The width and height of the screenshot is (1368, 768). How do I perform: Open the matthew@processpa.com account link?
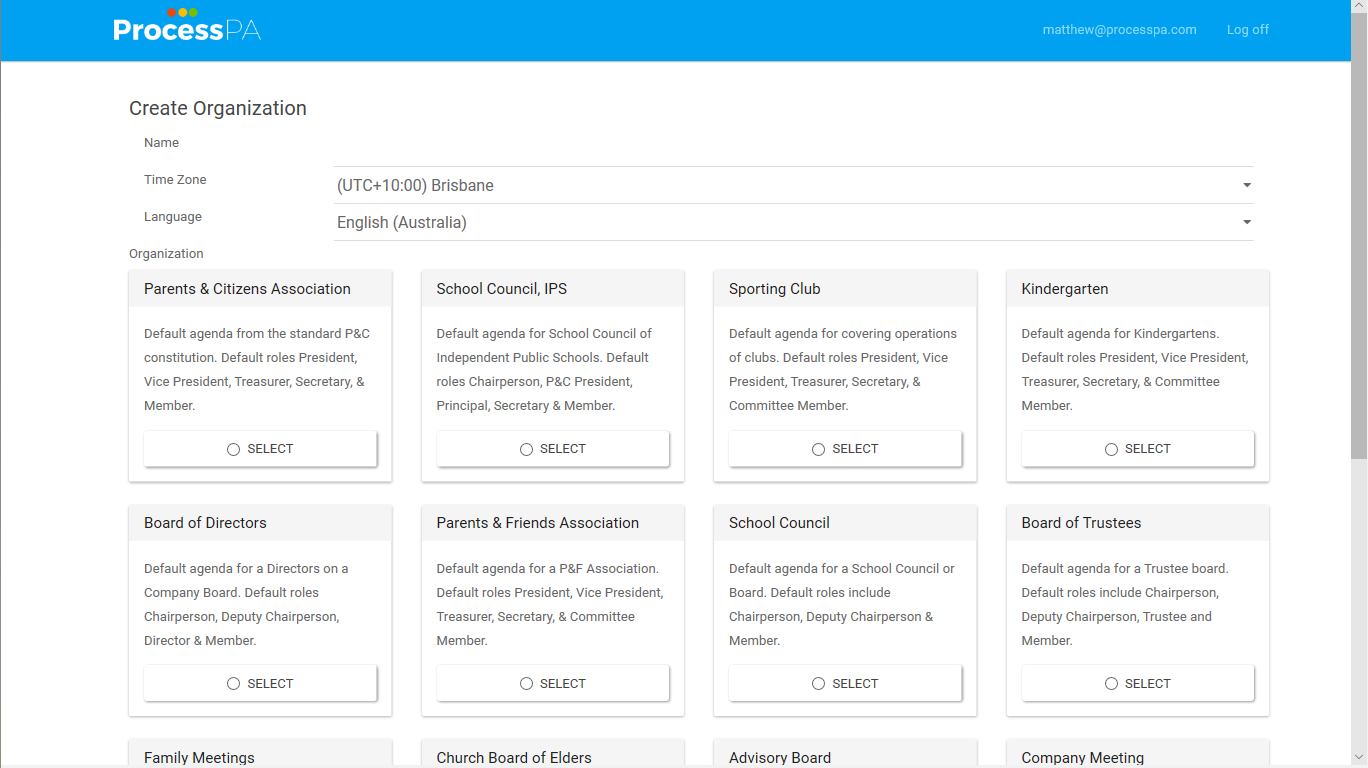coord(1119,30)
